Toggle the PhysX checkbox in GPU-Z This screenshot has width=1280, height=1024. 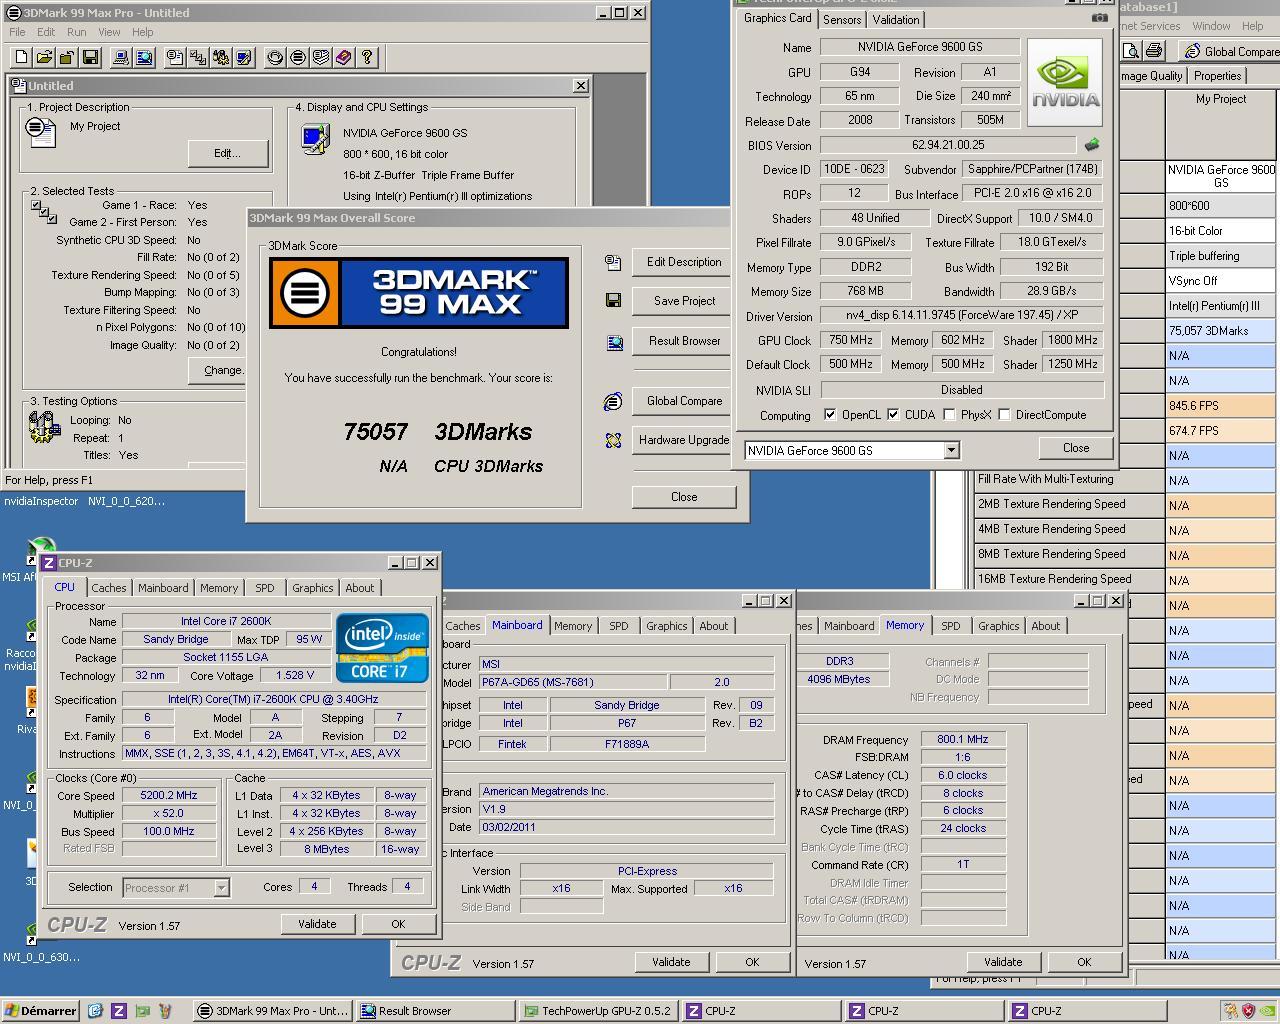pos(949,415)
